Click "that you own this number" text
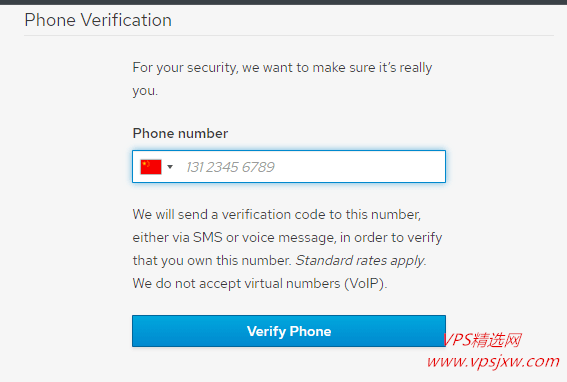The image size is (567, 382). tap(212, 260)
